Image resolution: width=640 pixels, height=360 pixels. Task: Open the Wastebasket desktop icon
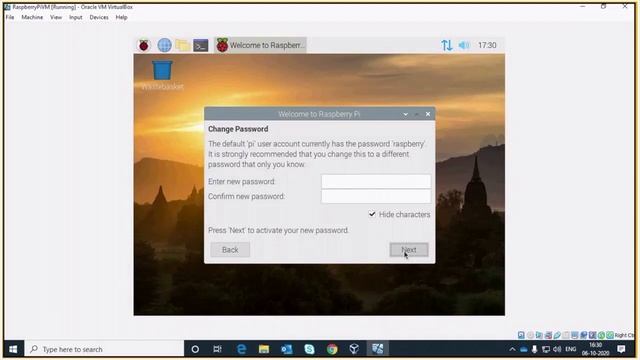pos(162,75)
